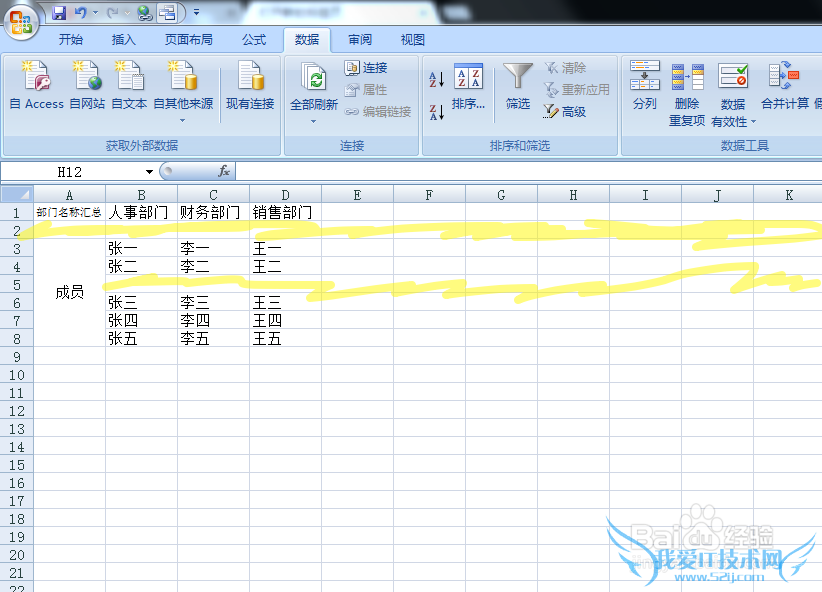Screen dimensions: 822x592
Task: Save the workbook with floppy icon
Action: click(x=59, y=13)
